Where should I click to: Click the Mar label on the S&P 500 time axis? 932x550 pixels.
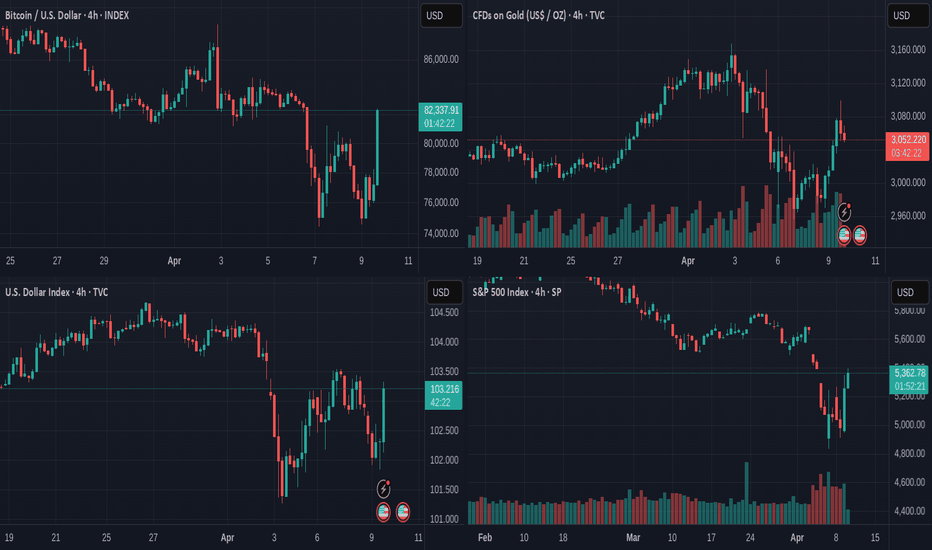pyautogui.click(x=633, y=538)
